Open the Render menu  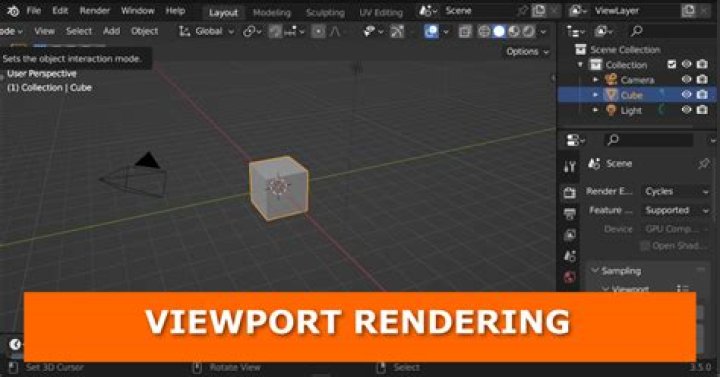pyautogui.click(x=95, y=11)
